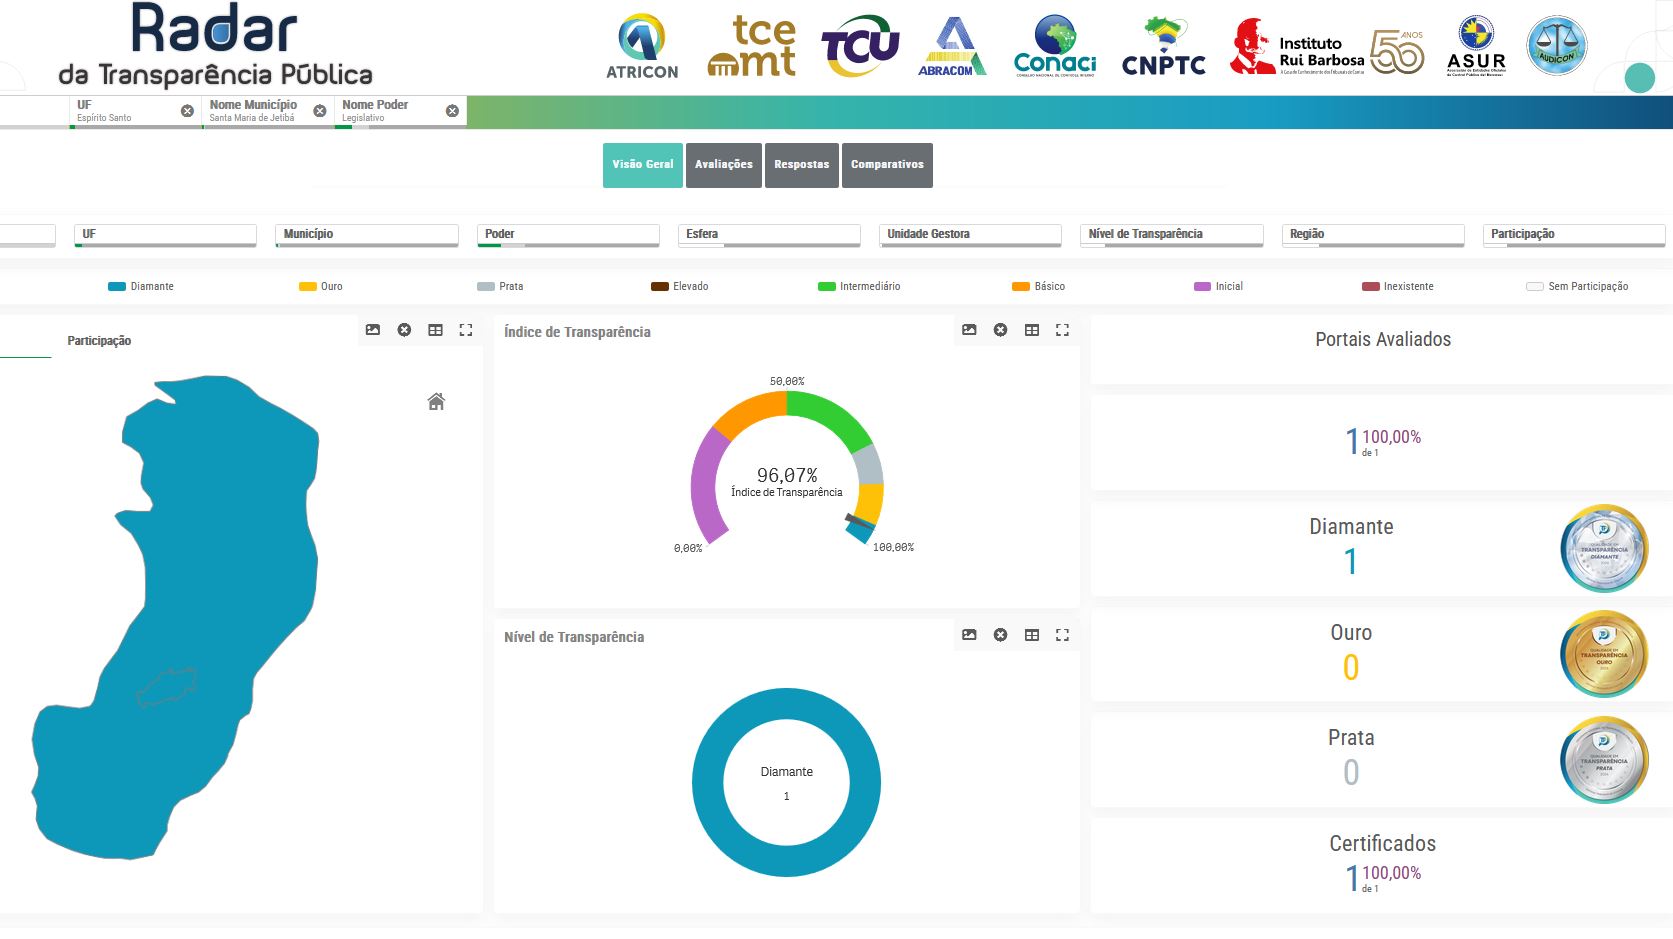Open the Município filter dropdown
This screenshot has width=1673, height=939.
(x=366, y=234)
